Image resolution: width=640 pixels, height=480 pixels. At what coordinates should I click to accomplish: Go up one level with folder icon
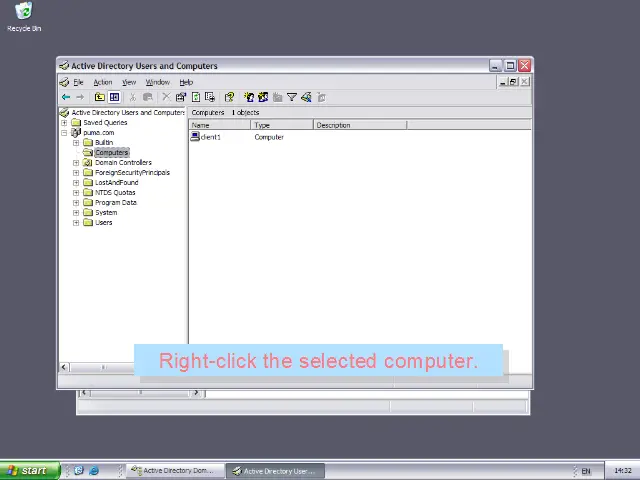click(100, 97)
